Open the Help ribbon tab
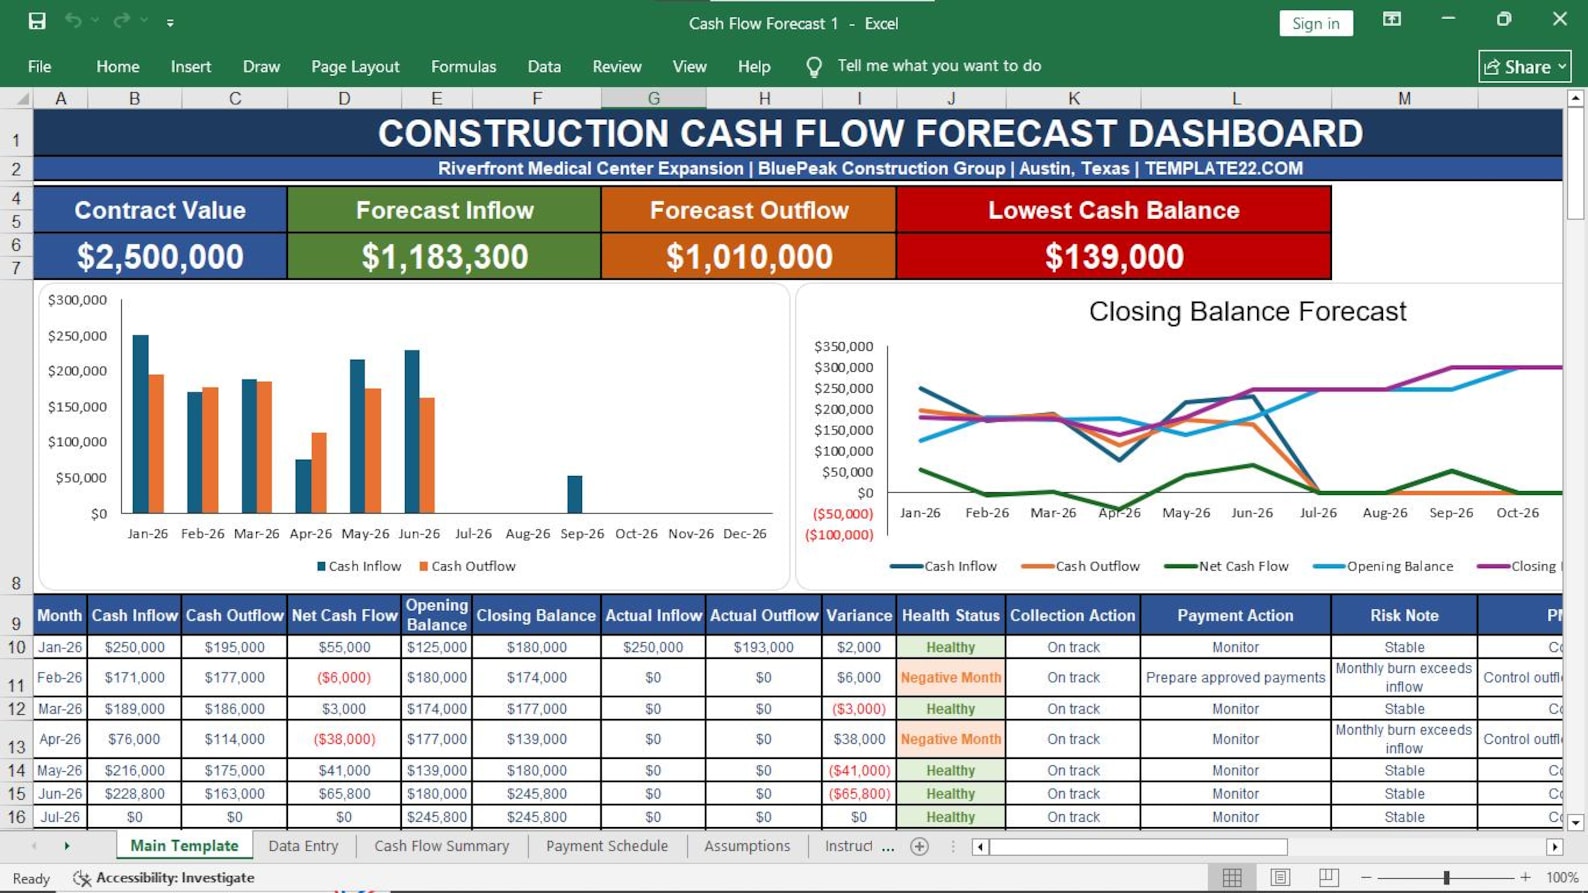 (x=754, y=66)
